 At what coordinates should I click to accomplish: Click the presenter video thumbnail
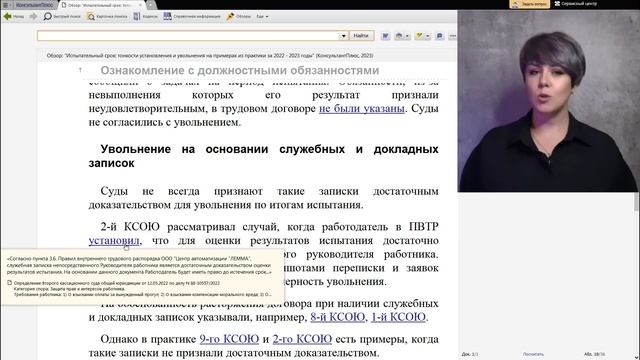pos(548,101)
